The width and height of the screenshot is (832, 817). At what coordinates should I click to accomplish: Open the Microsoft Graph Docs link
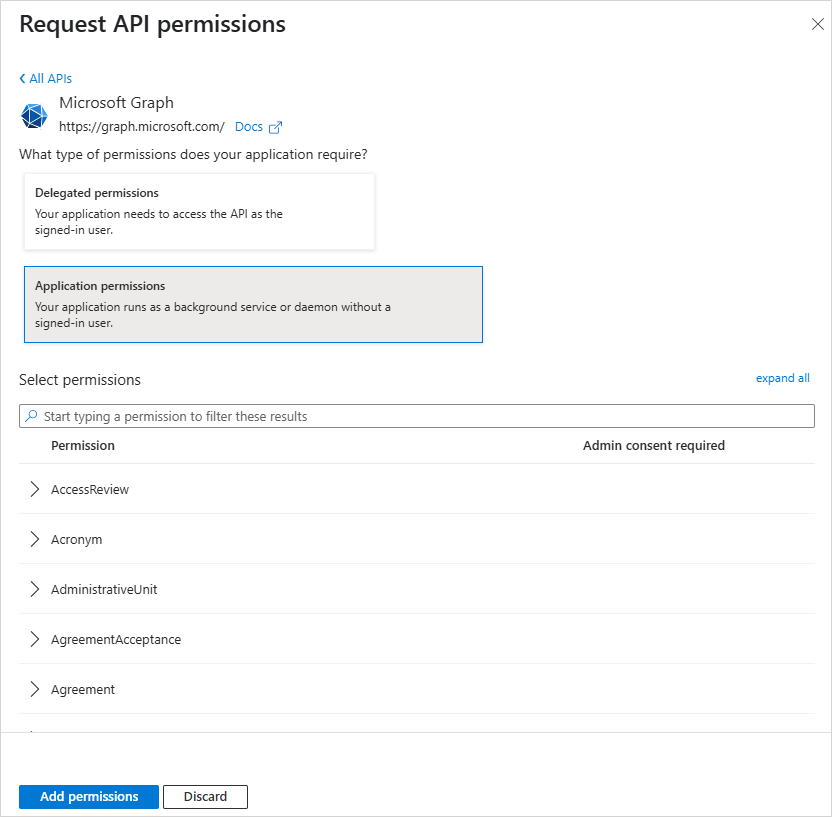[248, 127]
